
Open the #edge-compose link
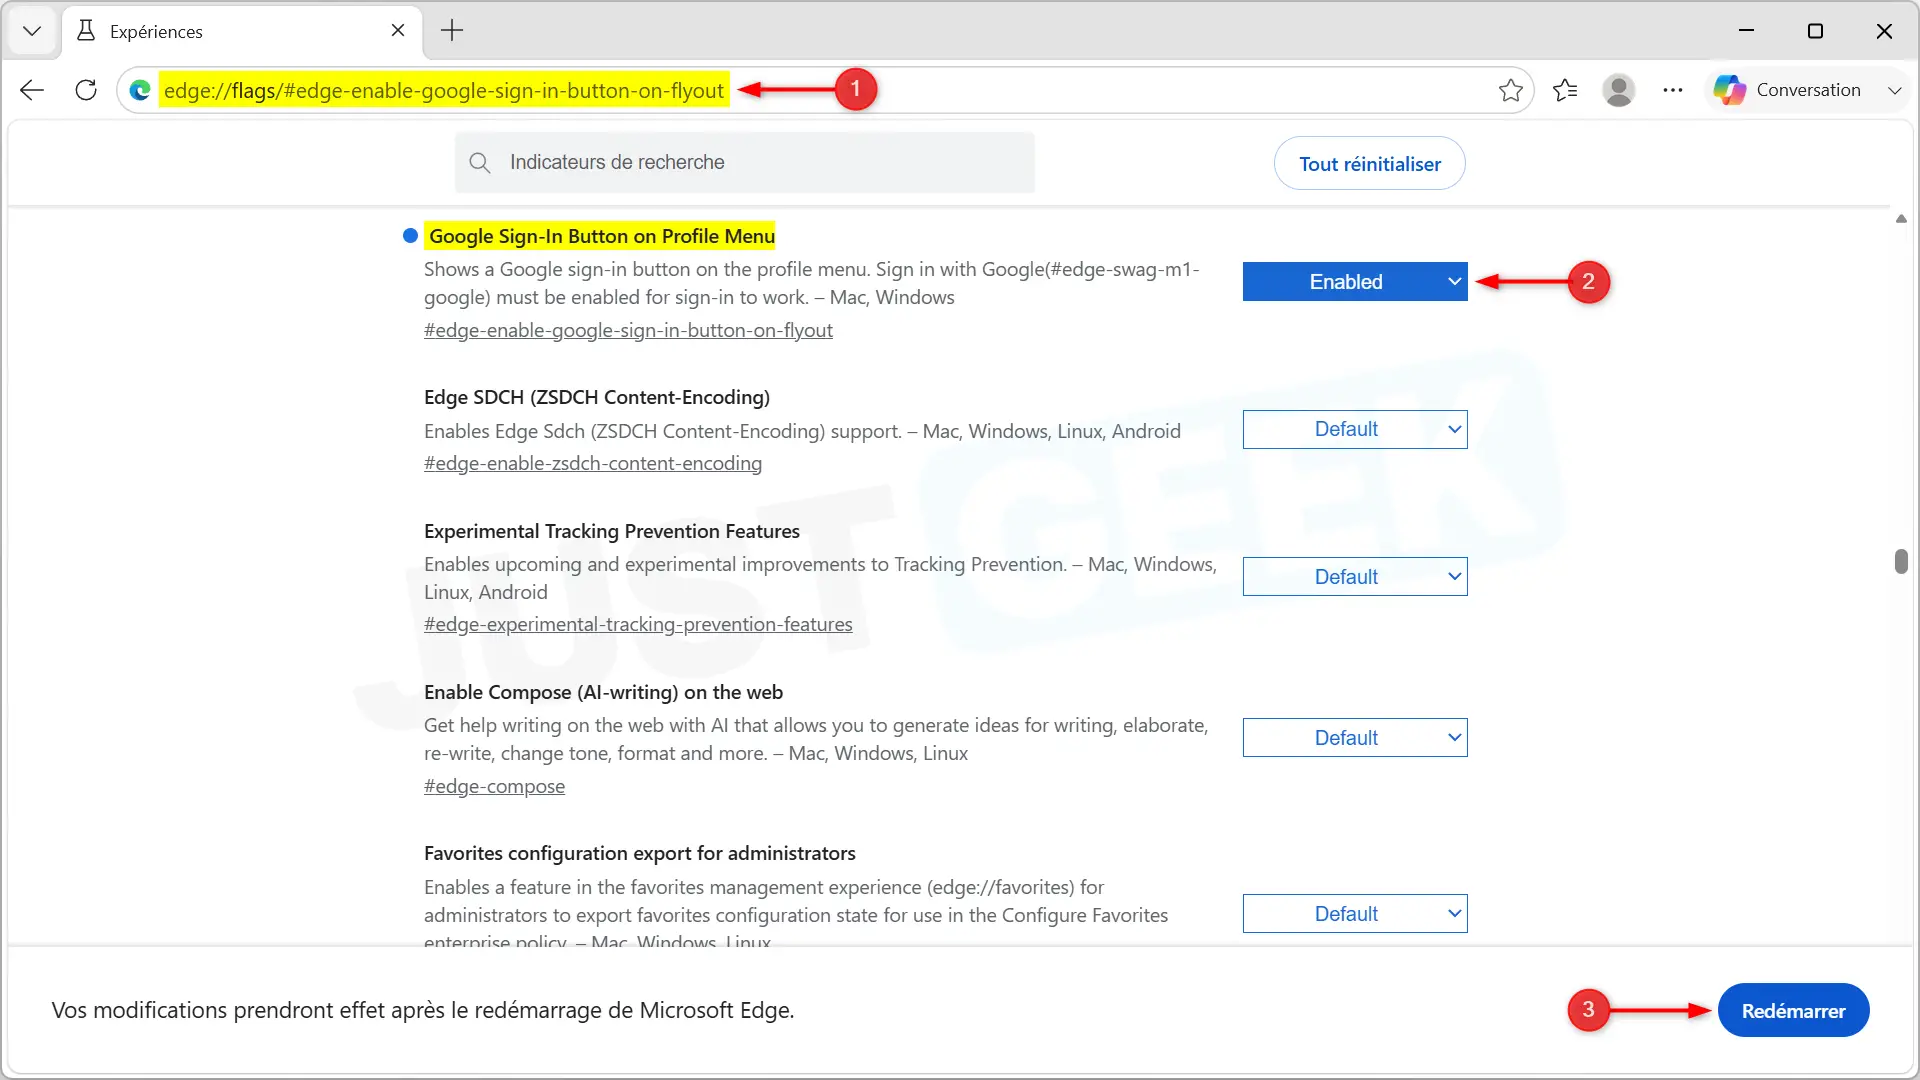494,786
